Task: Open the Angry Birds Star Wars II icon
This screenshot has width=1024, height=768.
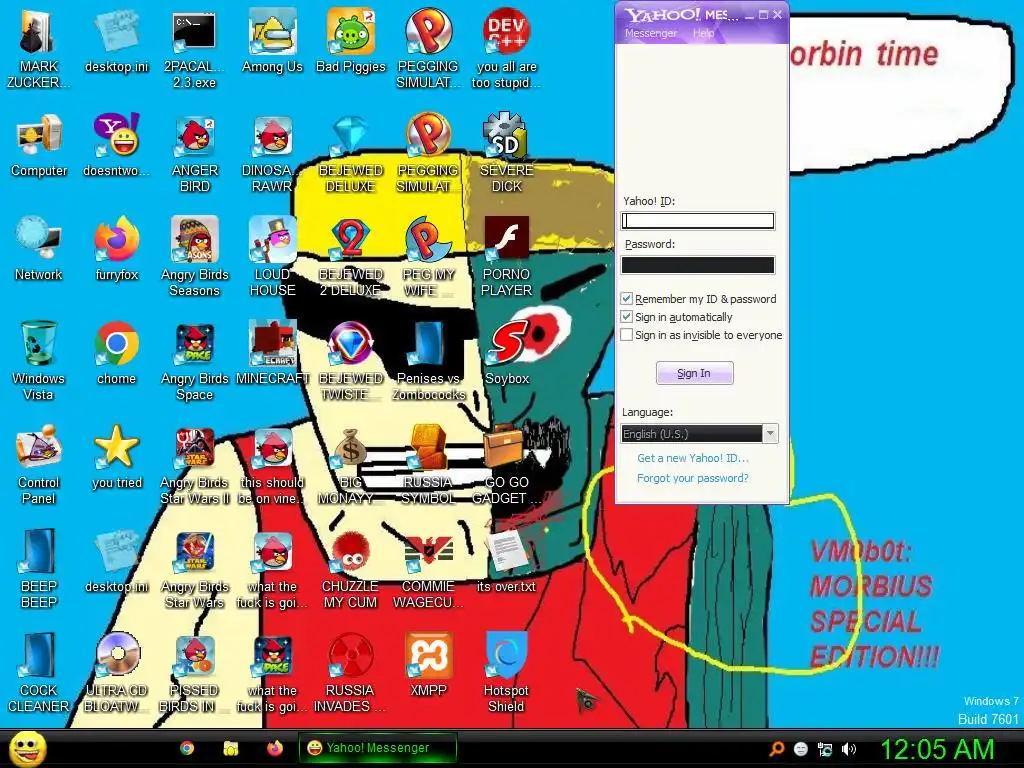Action: click(195, 464)
